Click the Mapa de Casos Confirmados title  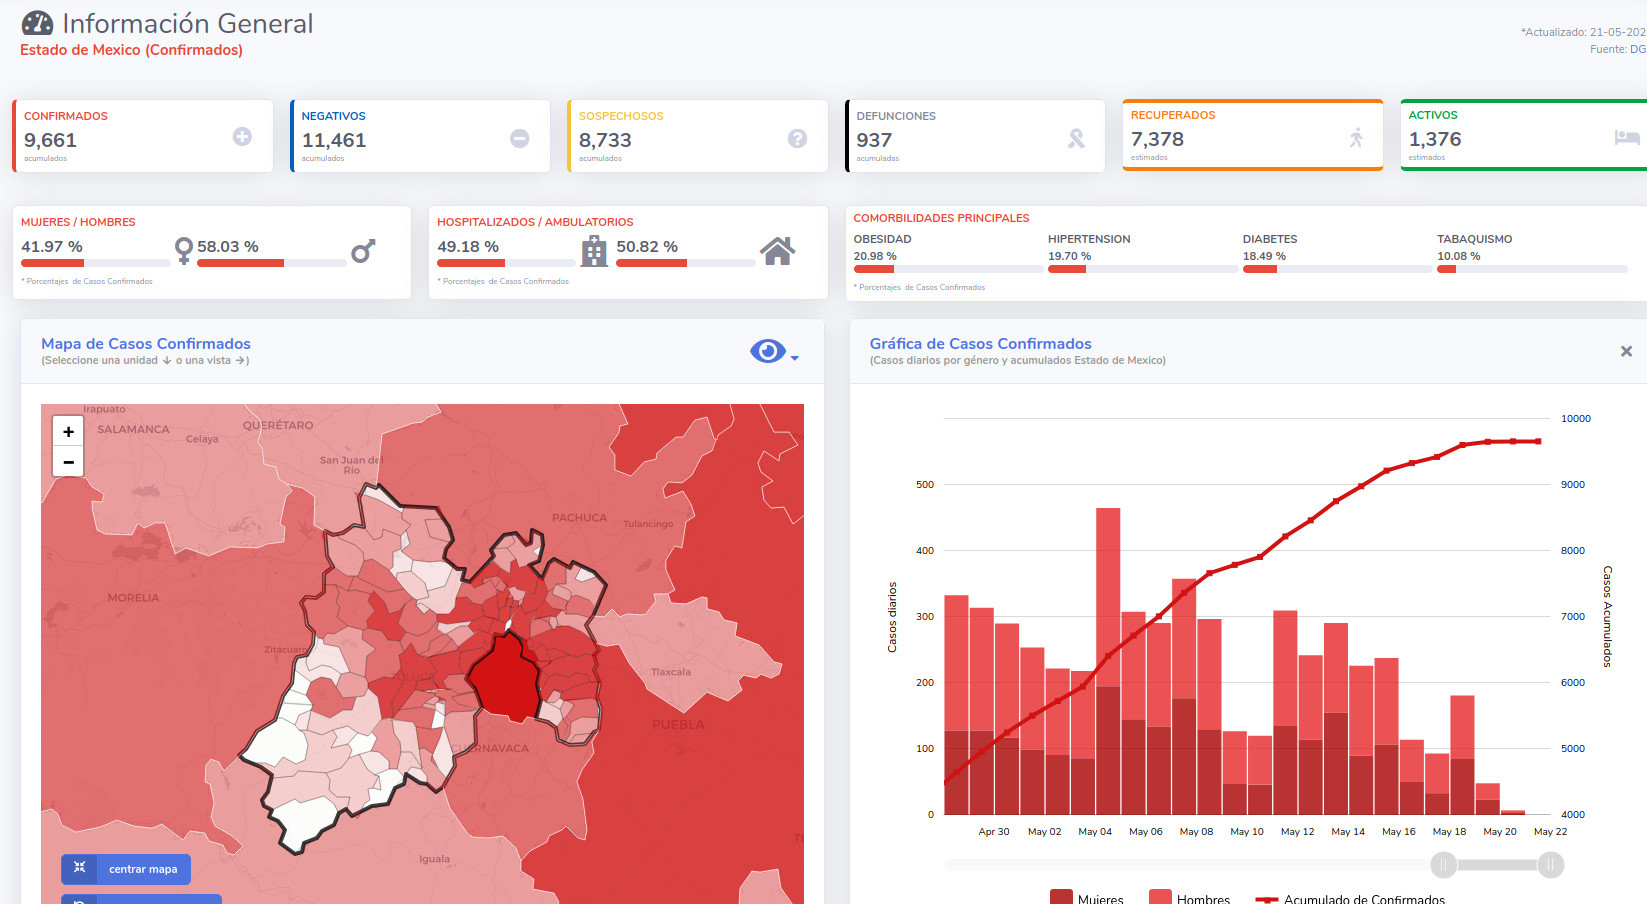pyautogui.click(x=146, y=343)
